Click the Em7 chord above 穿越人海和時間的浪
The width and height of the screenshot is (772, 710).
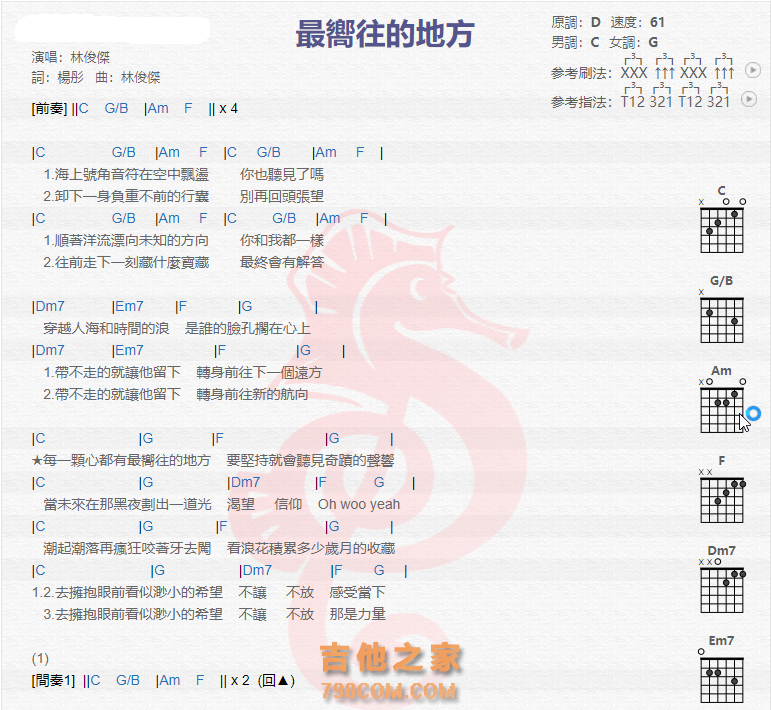click(x=129, y=306)
